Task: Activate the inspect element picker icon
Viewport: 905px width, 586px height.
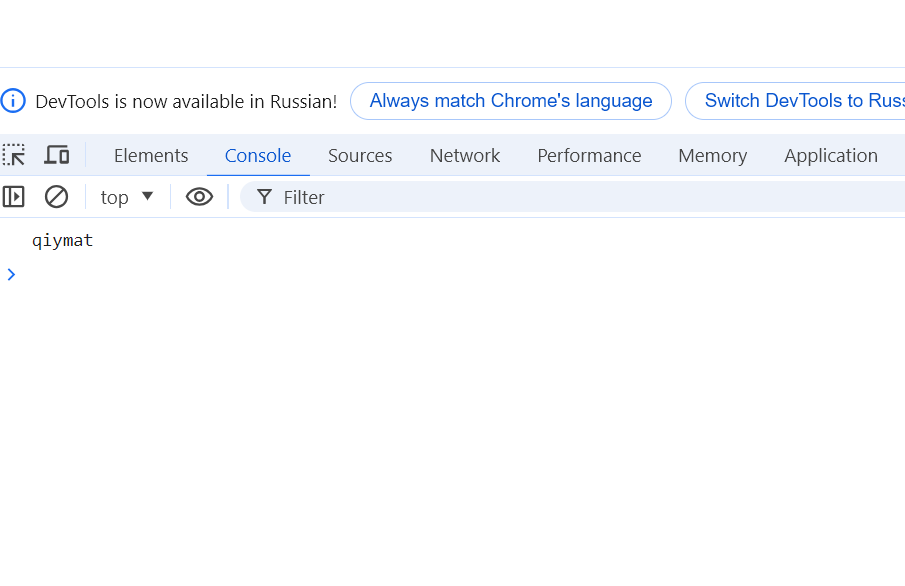Action: (x=14, y=155)
